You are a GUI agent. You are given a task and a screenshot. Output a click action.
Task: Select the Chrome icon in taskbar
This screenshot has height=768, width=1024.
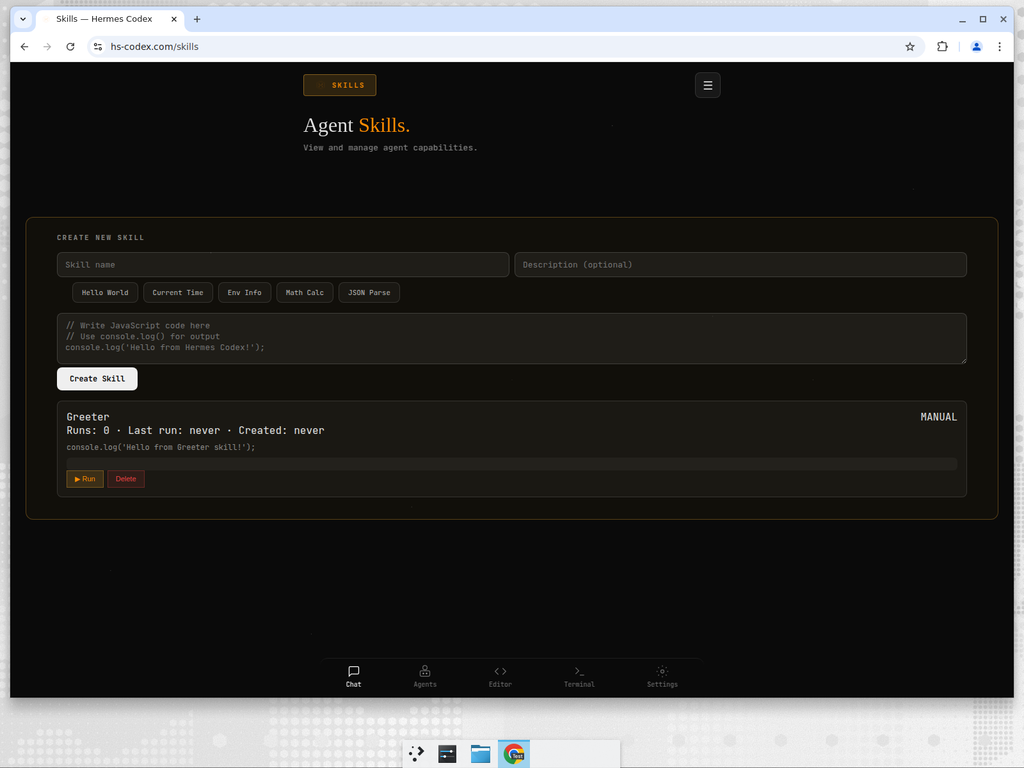click(x=514, y=754)
